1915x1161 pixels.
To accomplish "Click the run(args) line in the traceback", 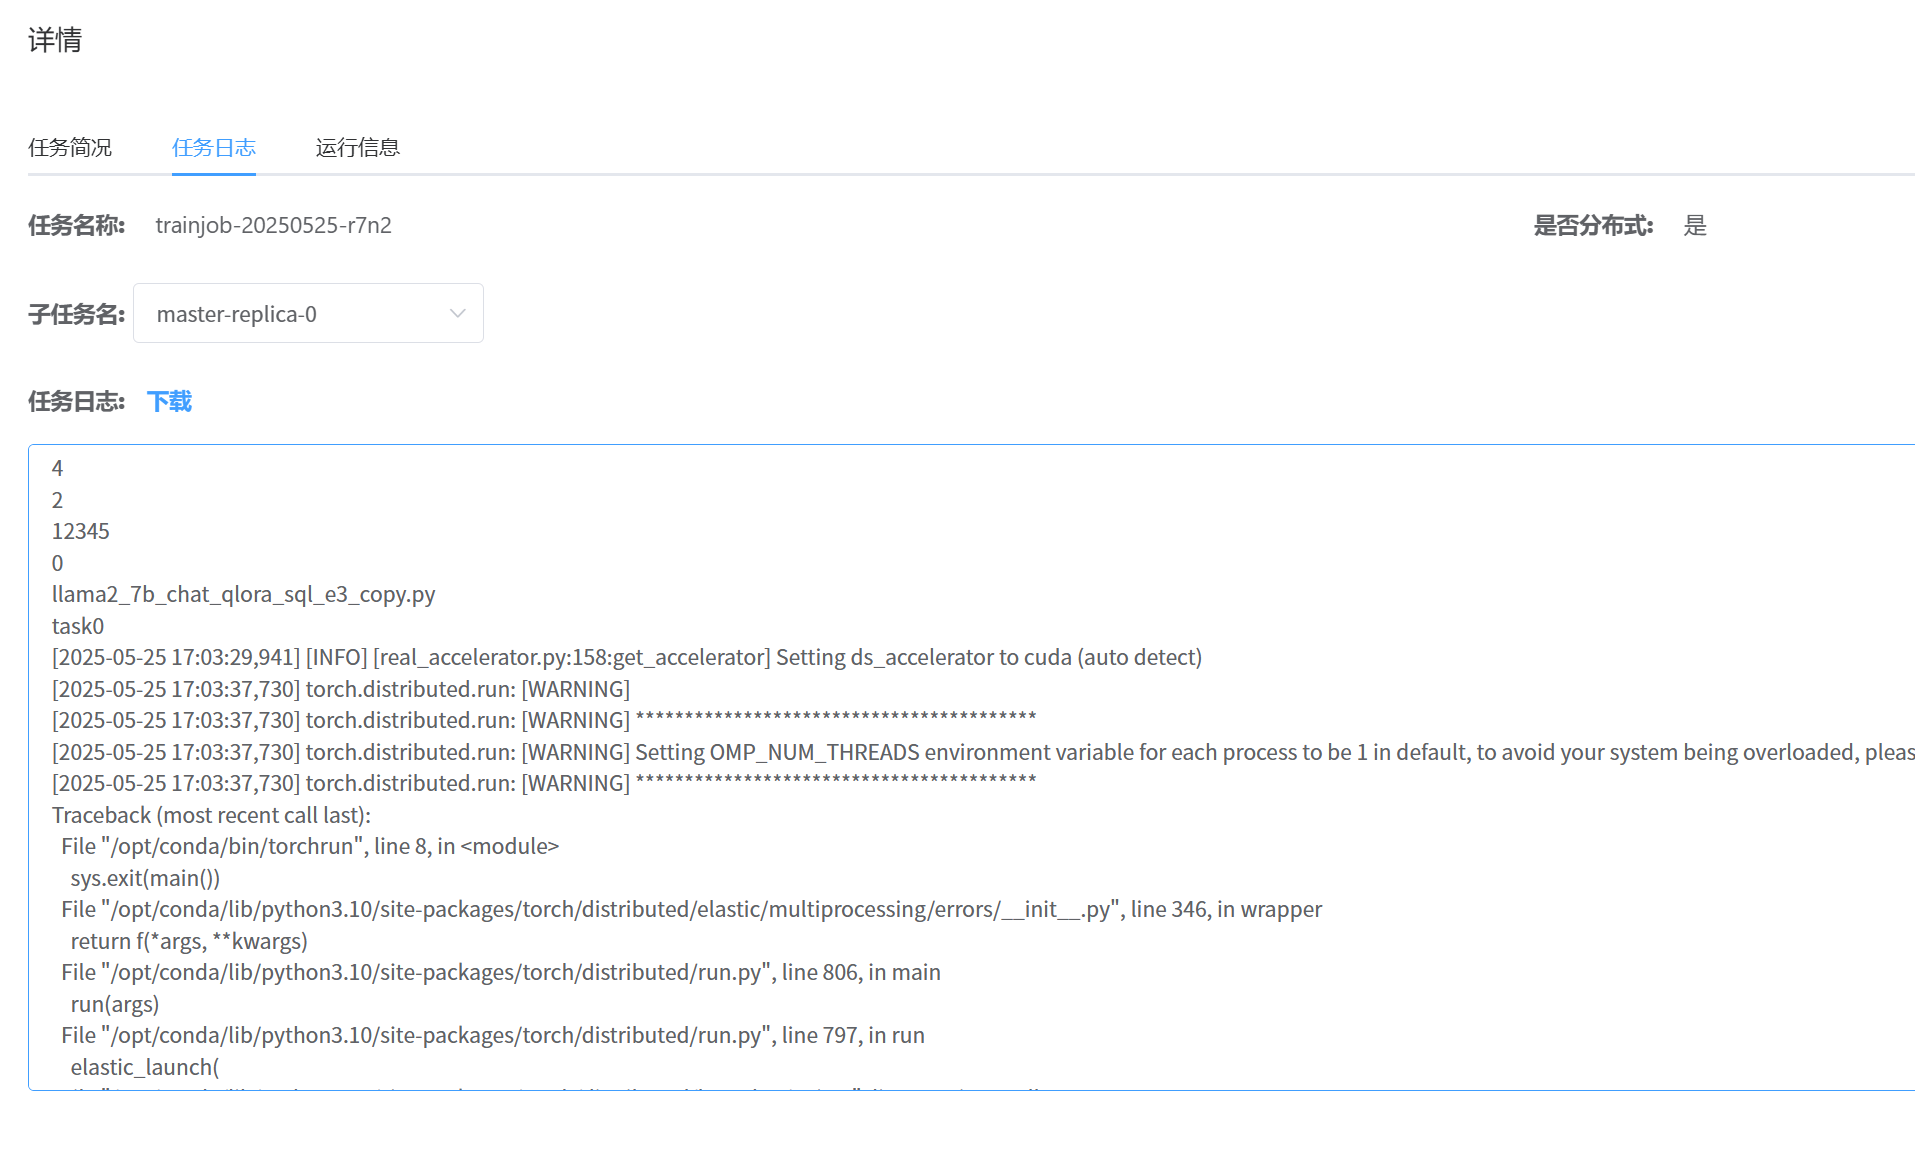I will click(x=115, y=1005).
